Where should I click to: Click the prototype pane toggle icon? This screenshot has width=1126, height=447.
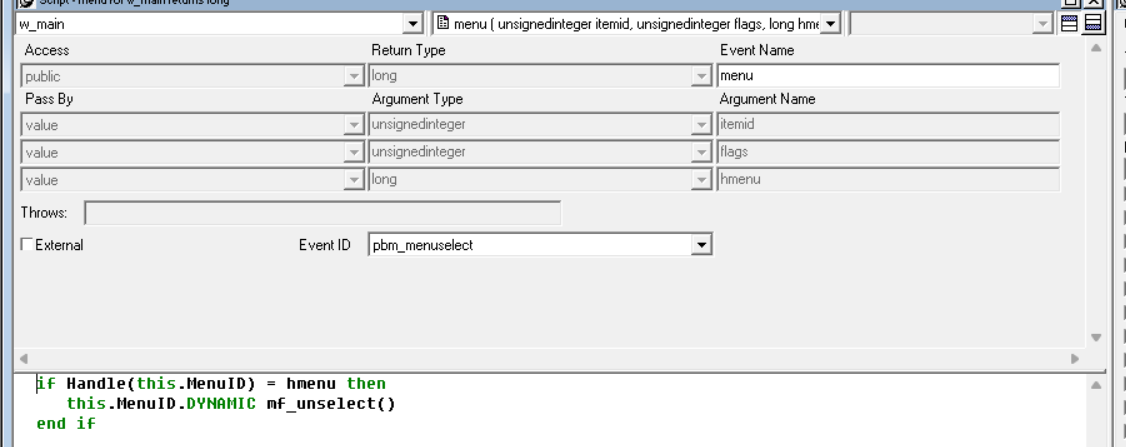point(1069,24)
